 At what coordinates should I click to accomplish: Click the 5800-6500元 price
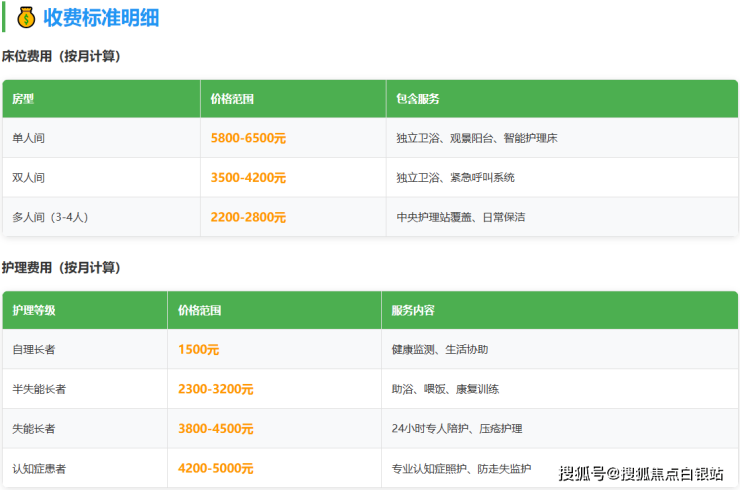248,138
